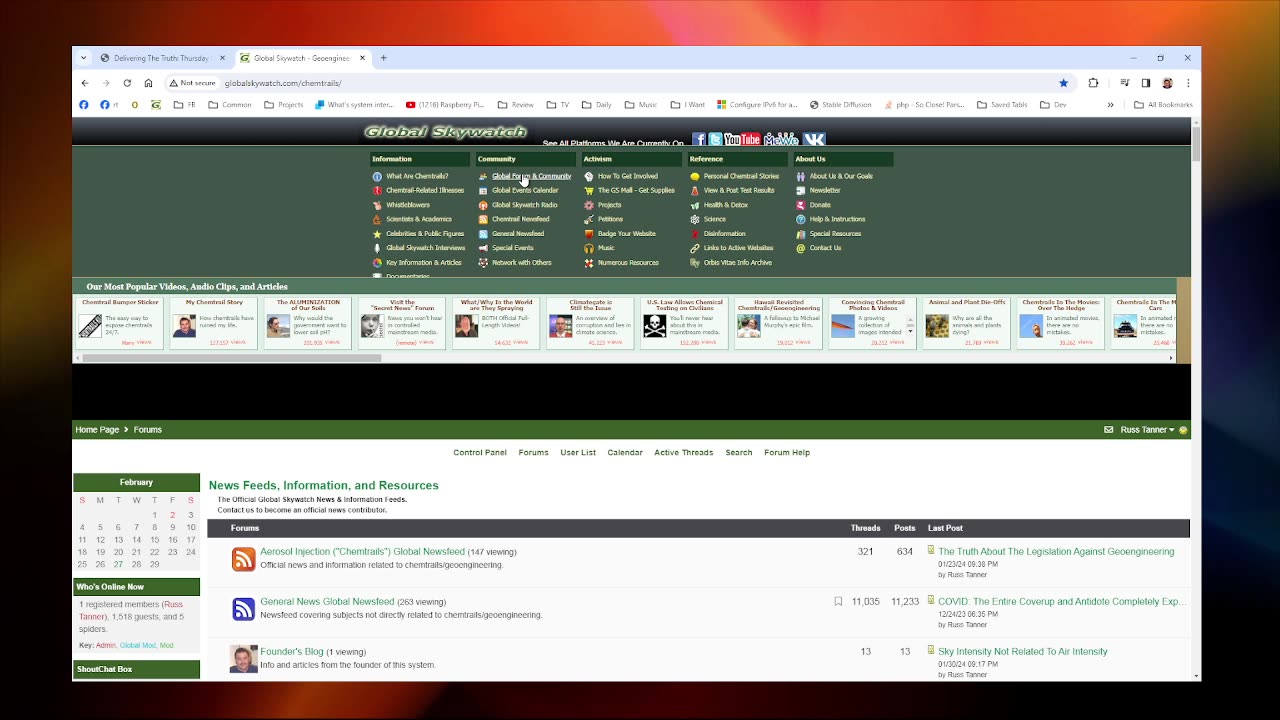Open the Forum Help menu item
The width and height of the screenshot is (1280, 720).
click(x=787, y=453)
